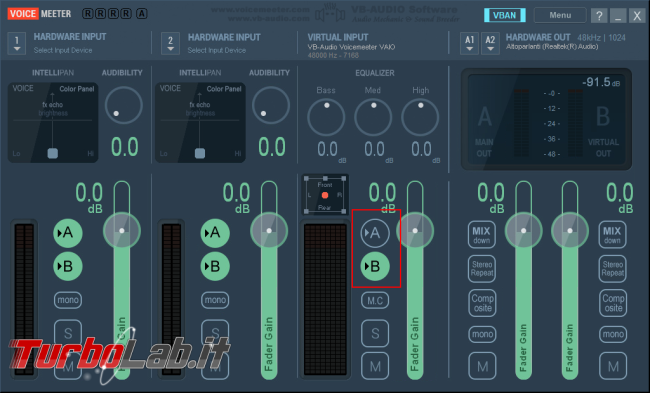Click the B virtual out fader knob
Viewport: 650px width, 393px height.
pos(570,230)
